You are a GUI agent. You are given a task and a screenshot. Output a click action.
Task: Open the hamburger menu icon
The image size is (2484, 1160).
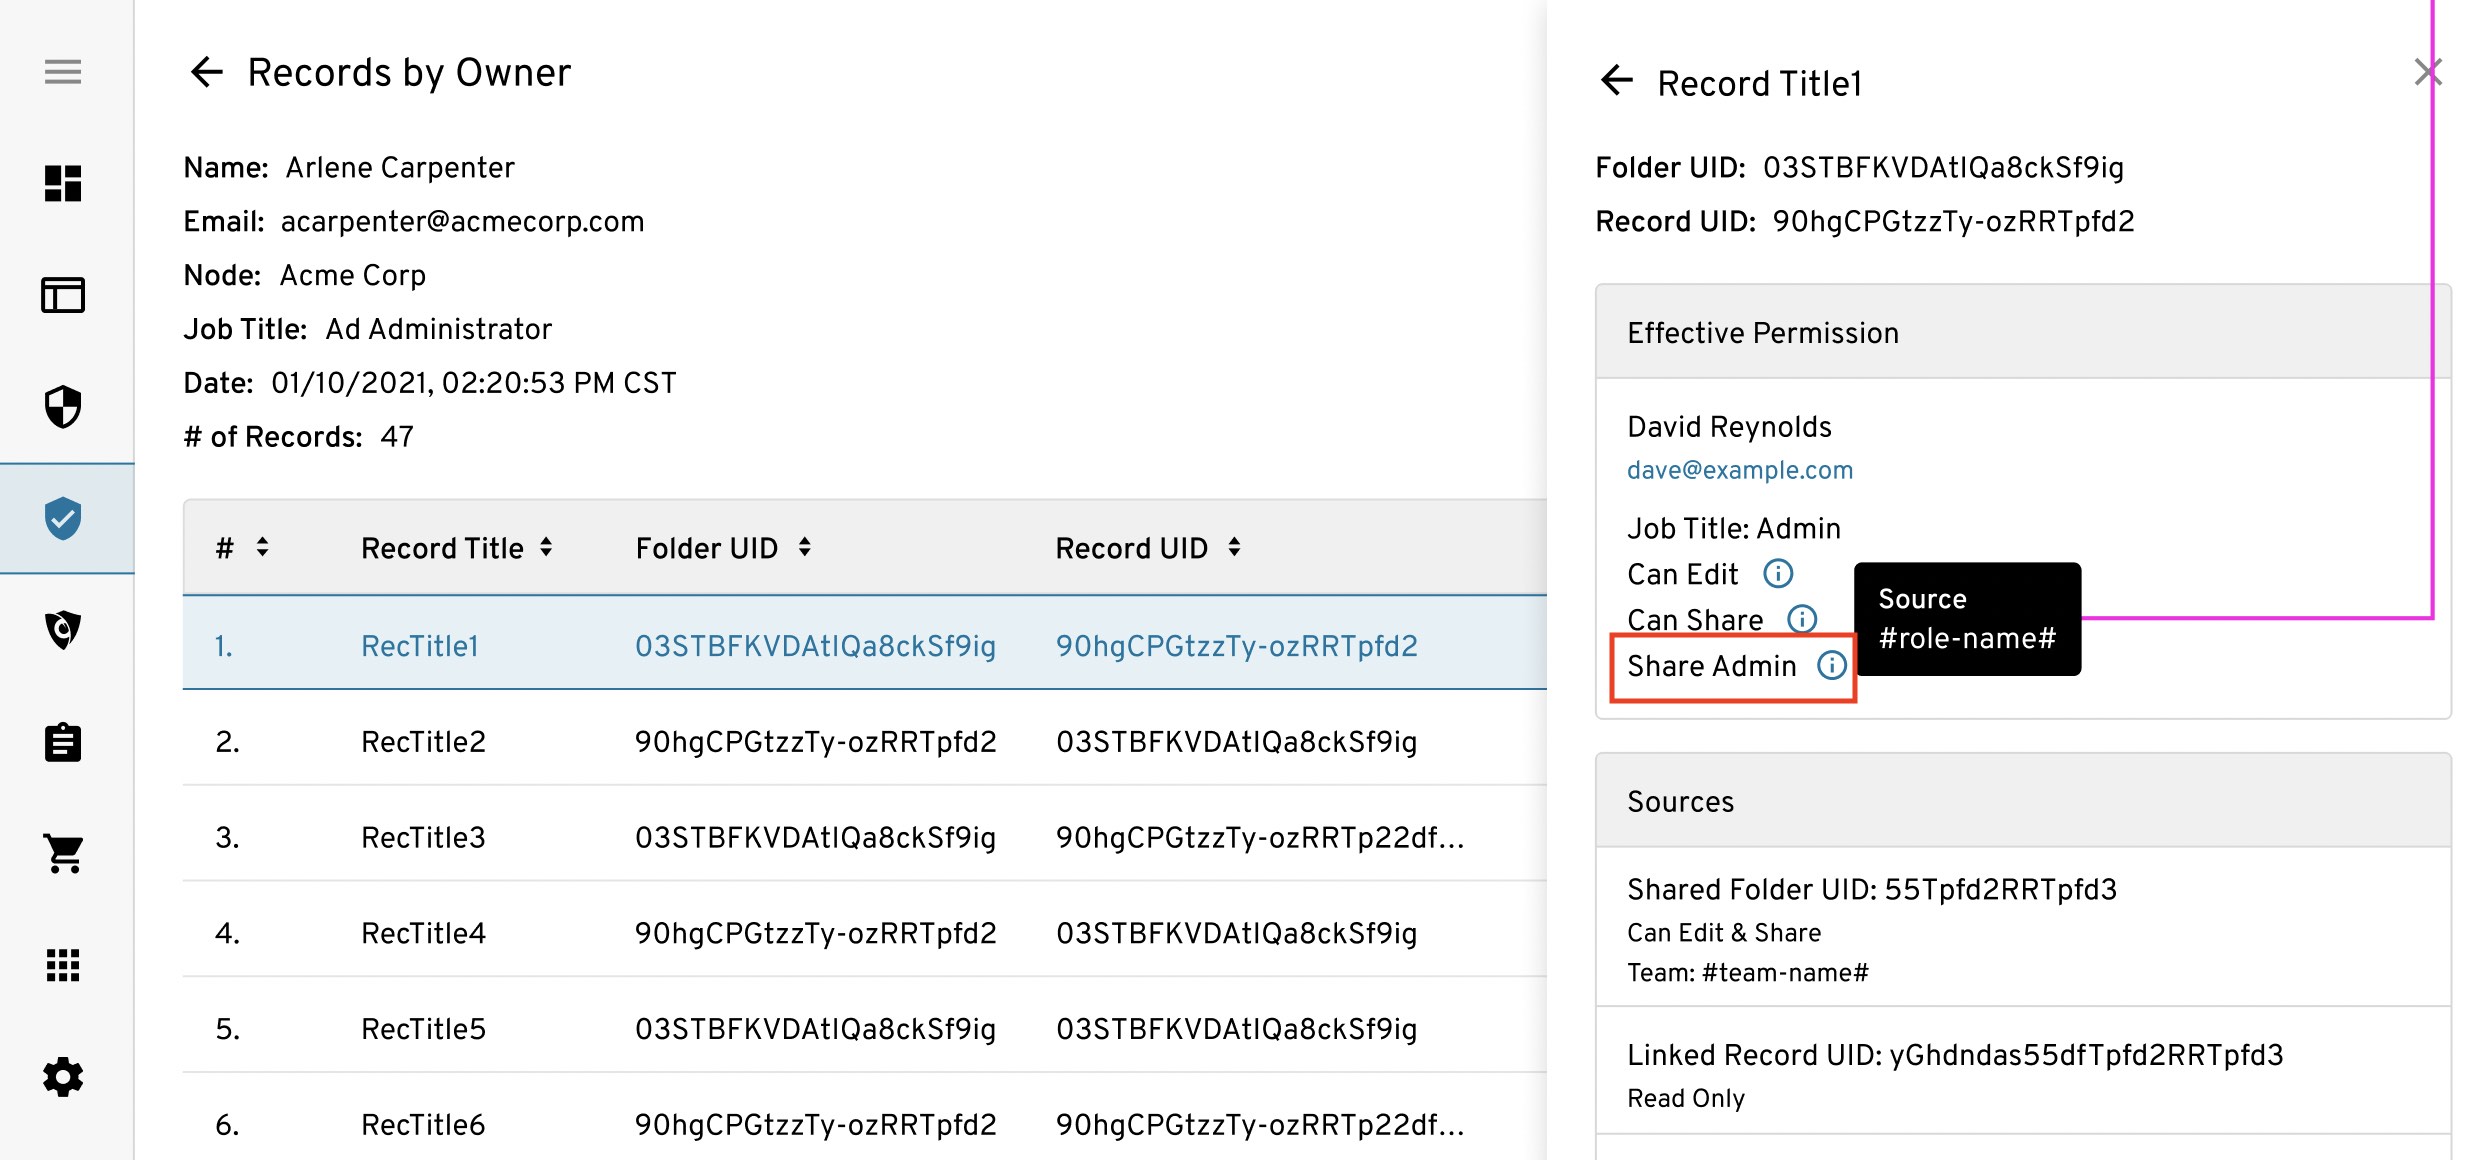point(62,72)
